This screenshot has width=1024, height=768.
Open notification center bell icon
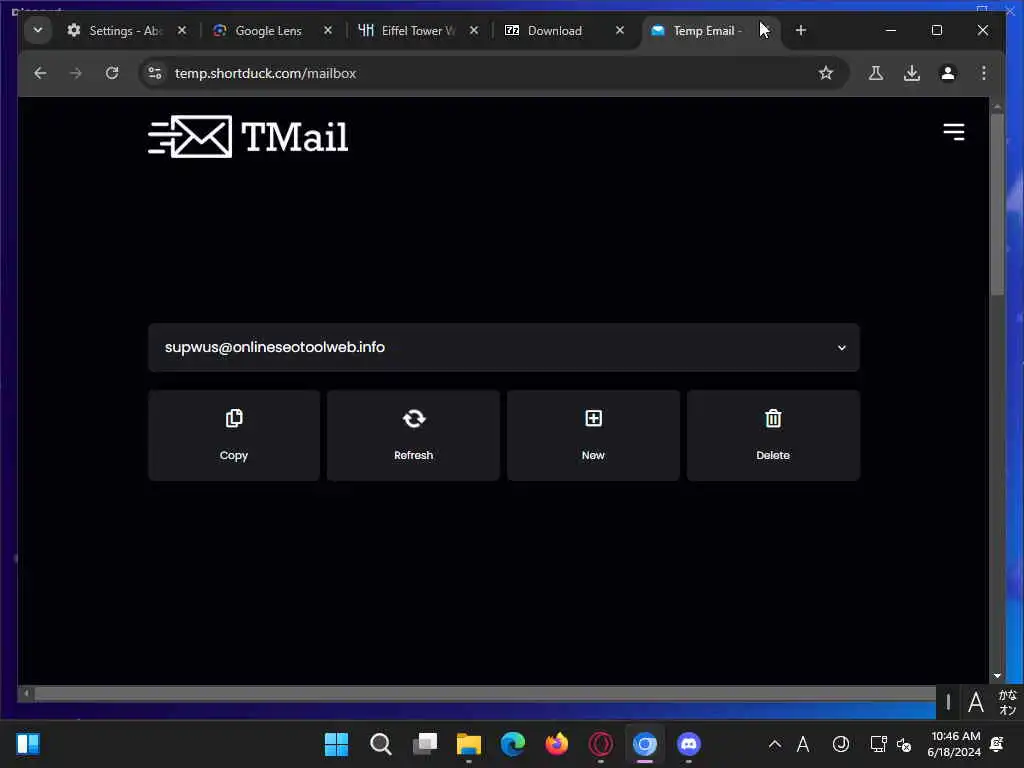pos(997,744)
